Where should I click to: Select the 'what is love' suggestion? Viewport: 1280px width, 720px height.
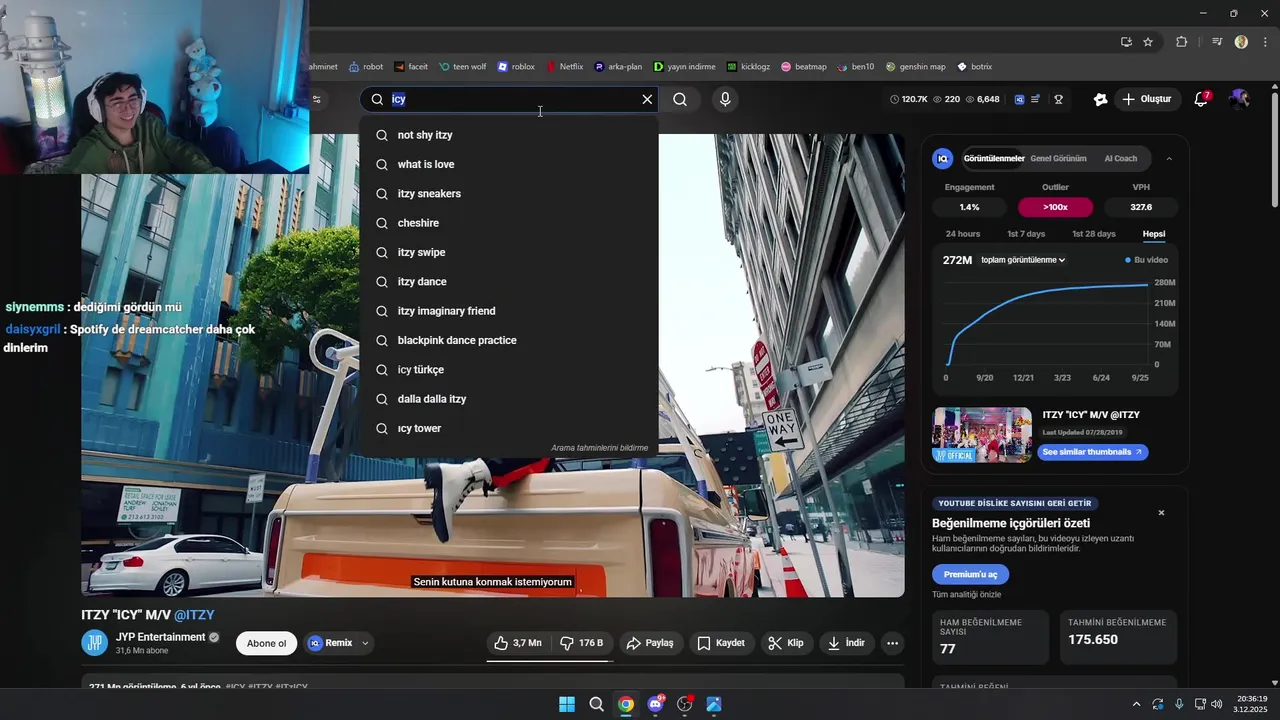point(509,164)
